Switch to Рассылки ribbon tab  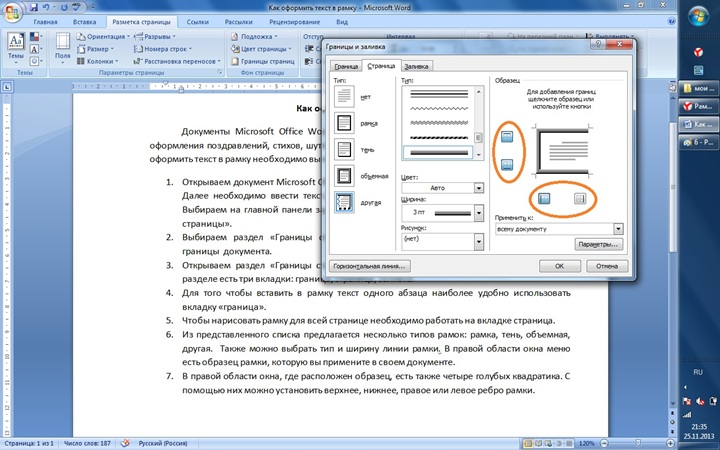(x=238, y=22)
